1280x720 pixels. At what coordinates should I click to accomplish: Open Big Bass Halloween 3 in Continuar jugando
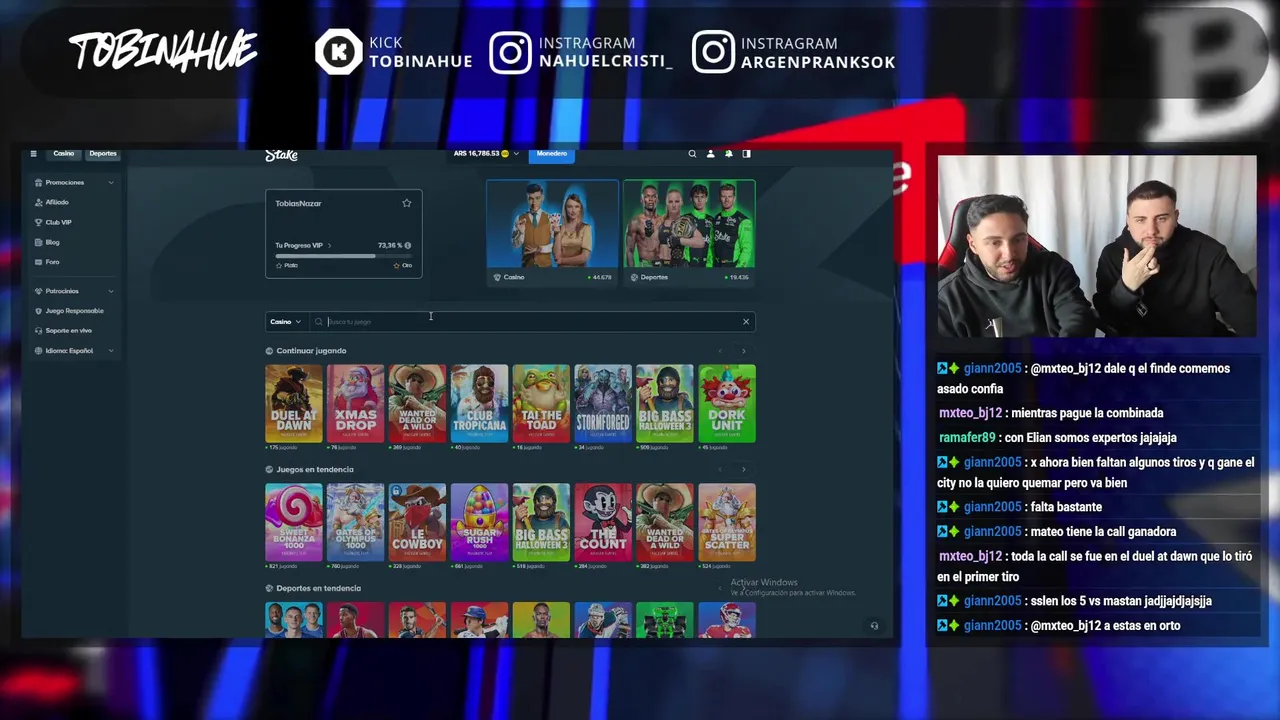[665, 403]
